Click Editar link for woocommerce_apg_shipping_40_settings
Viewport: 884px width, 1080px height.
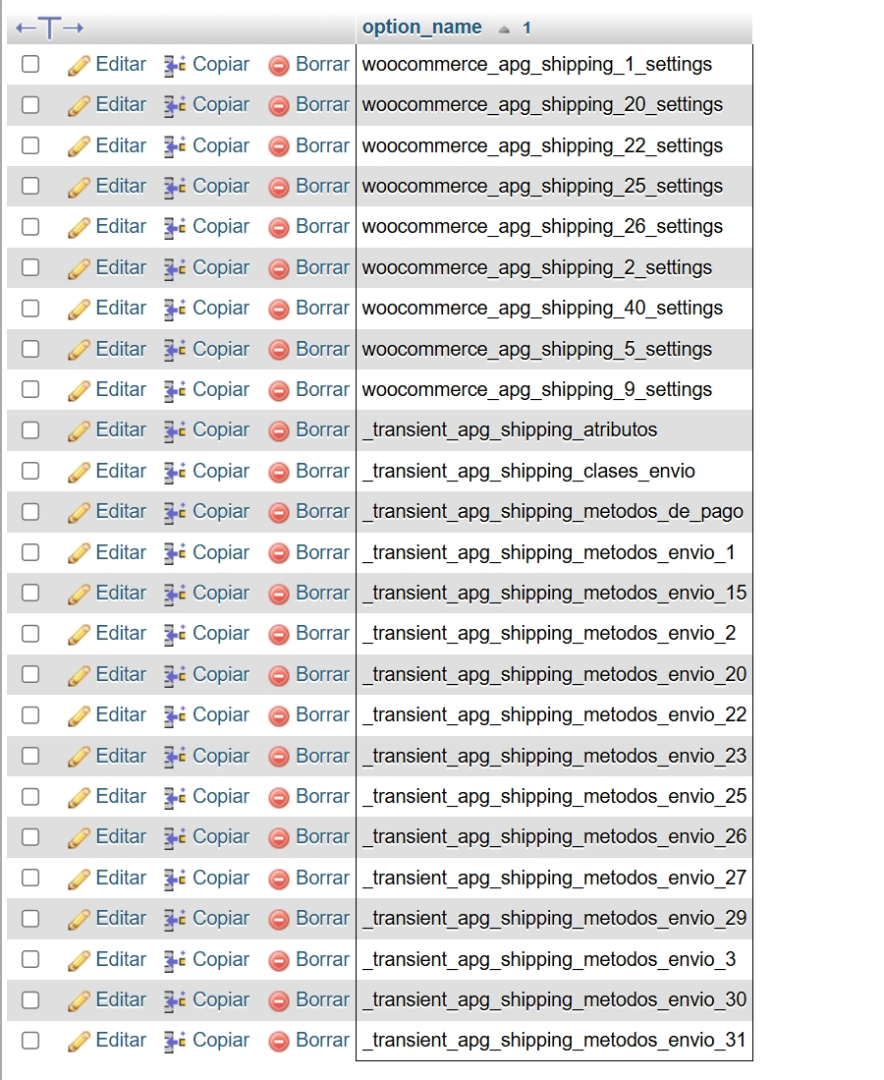(x=120, y=308)
